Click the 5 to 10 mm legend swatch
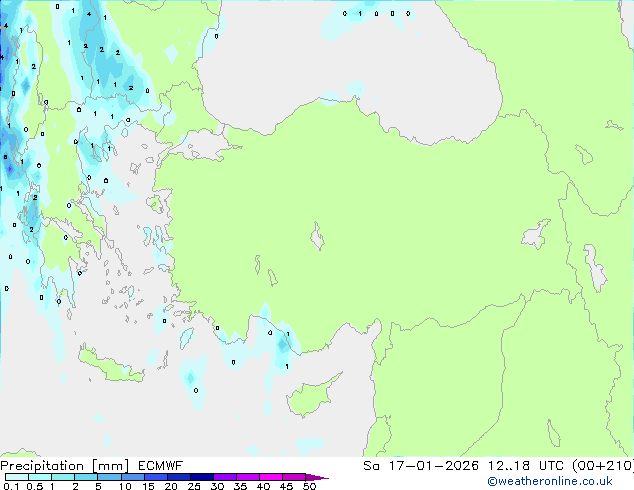The width and height of the screenshot is (634, 490). [x=109, y=477]
